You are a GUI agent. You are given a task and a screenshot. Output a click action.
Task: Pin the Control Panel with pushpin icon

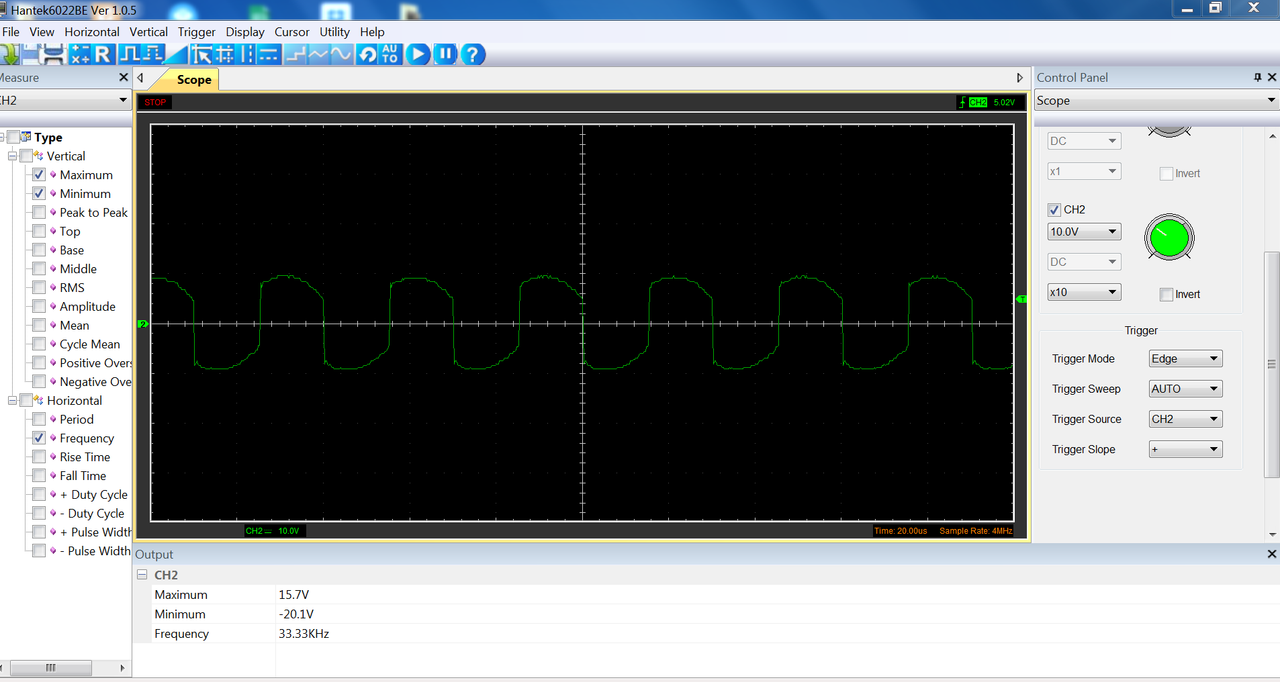[x=1257, y=77]
